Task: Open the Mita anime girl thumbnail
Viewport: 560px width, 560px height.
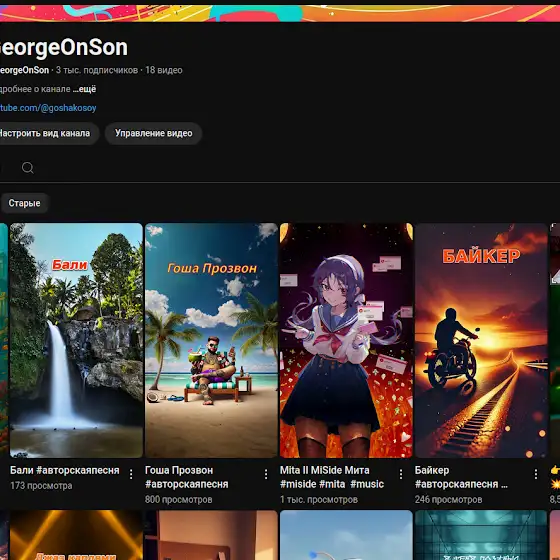Action: coord(346,340)
